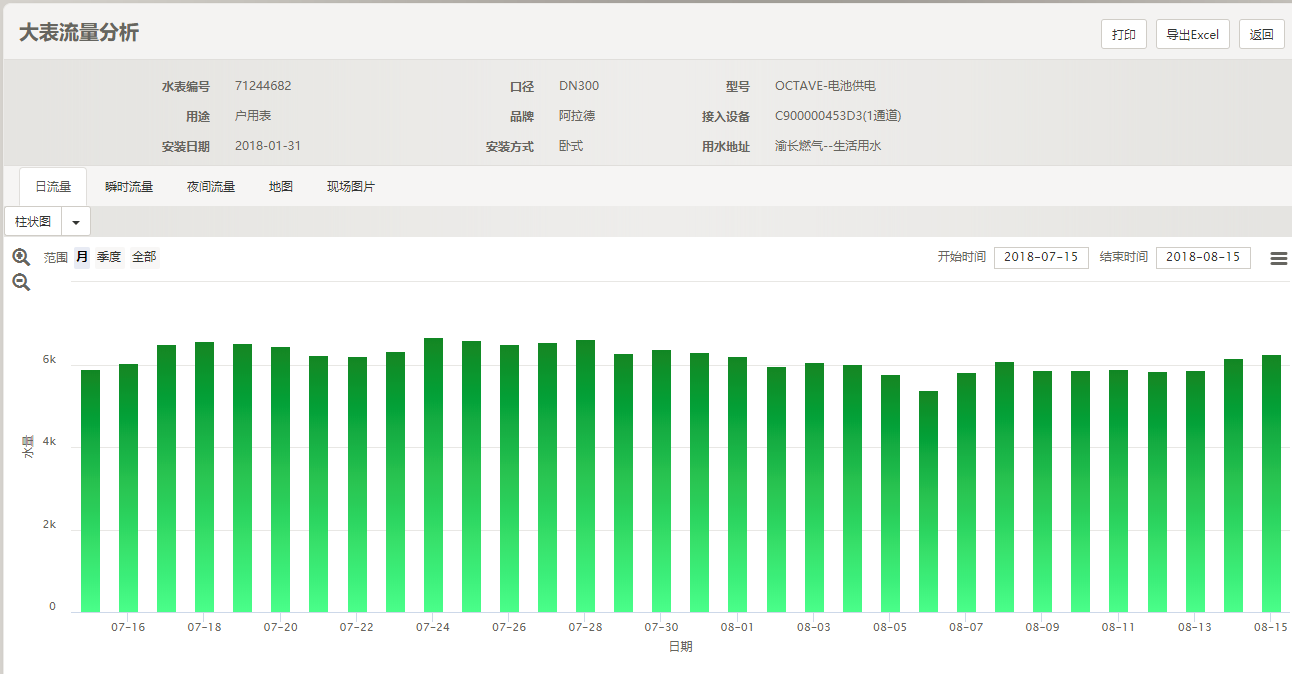Click the 大表流量分析 page title
Viewport: 1292px width, 674px height.
pos(79,32)
